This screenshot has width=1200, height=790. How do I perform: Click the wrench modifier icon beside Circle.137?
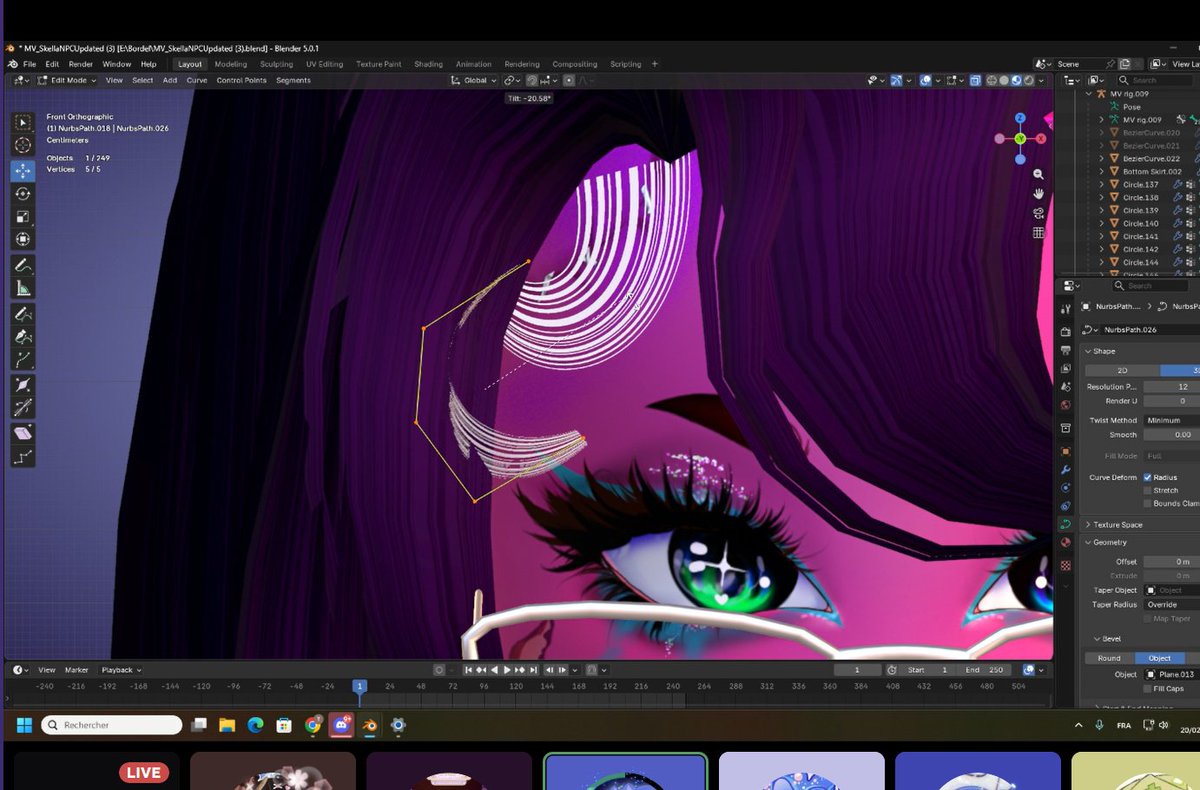point(1178,184)
